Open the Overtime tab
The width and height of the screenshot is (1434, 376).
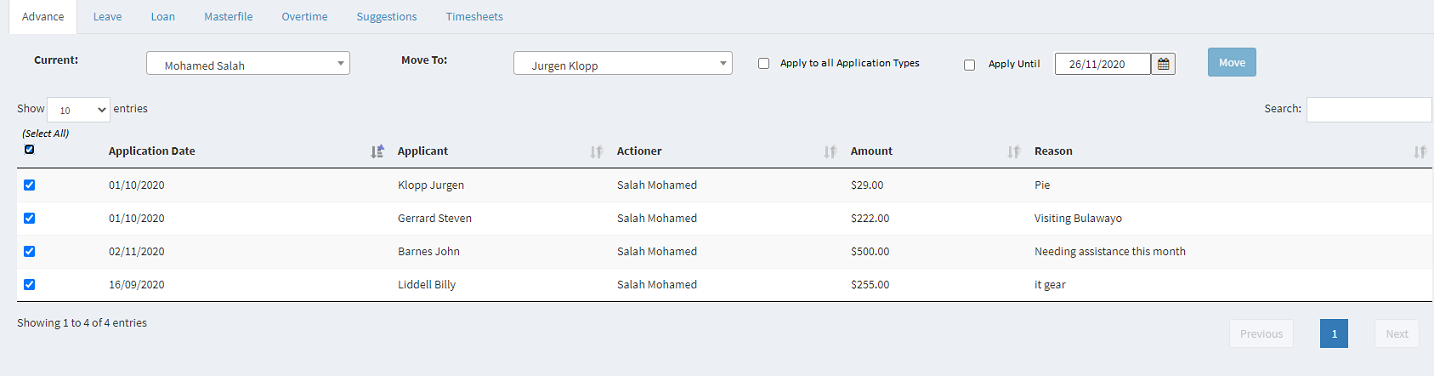[304, 17]
